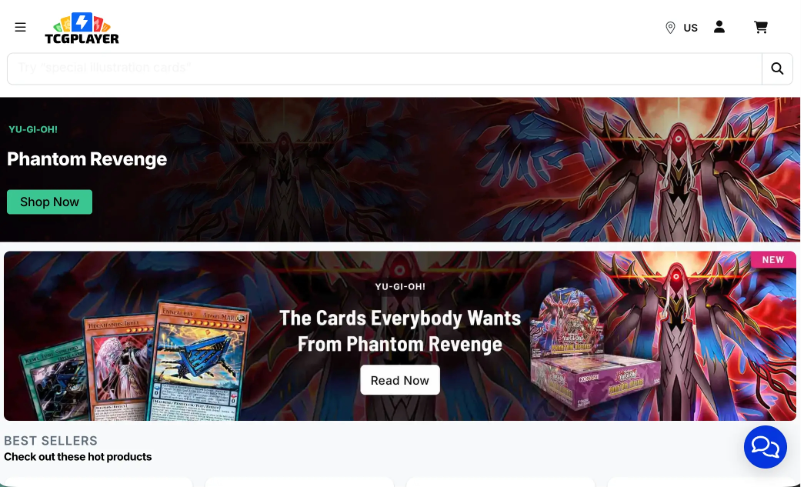Open the shopping cart
801x487 pixels.
click(761, 27)
